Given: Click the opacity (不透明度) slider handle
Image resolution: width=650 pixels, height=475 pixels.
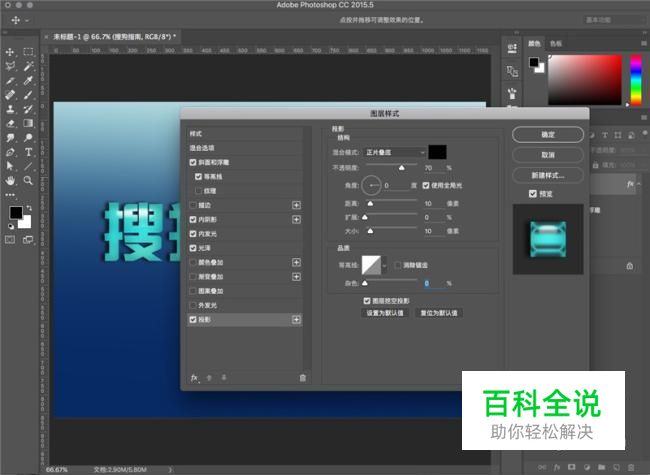Looking at the screenshot, I should 402,167.
